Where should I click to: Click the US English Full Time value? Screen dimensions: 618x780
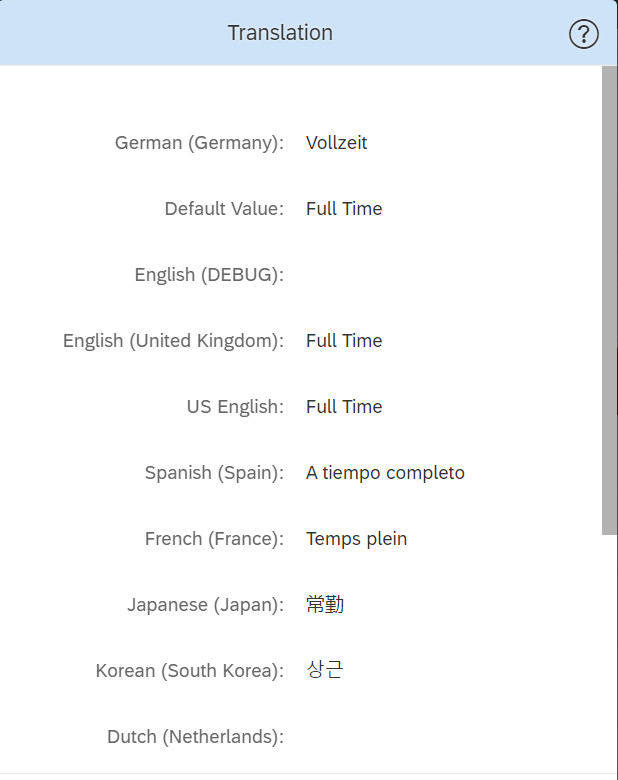click(344, 407)
